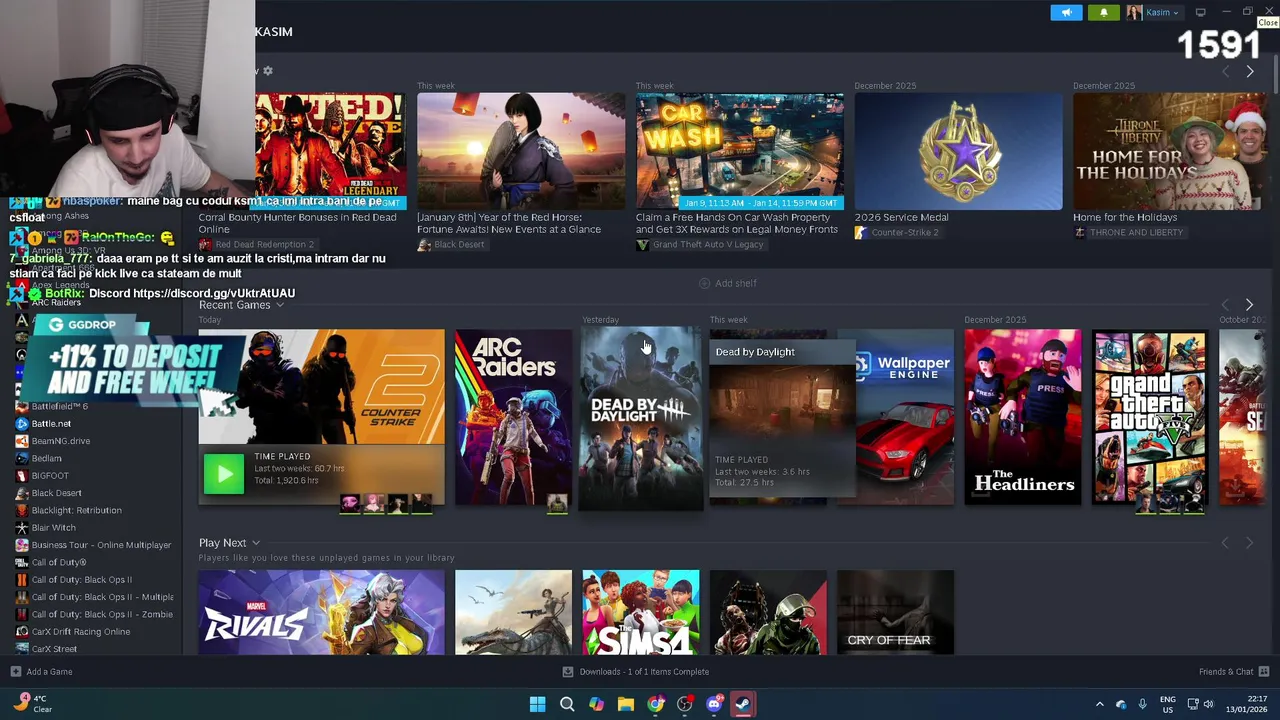
Task: Click the Grand Theft Auto V Legacy tag
Action: coord(700,245)
